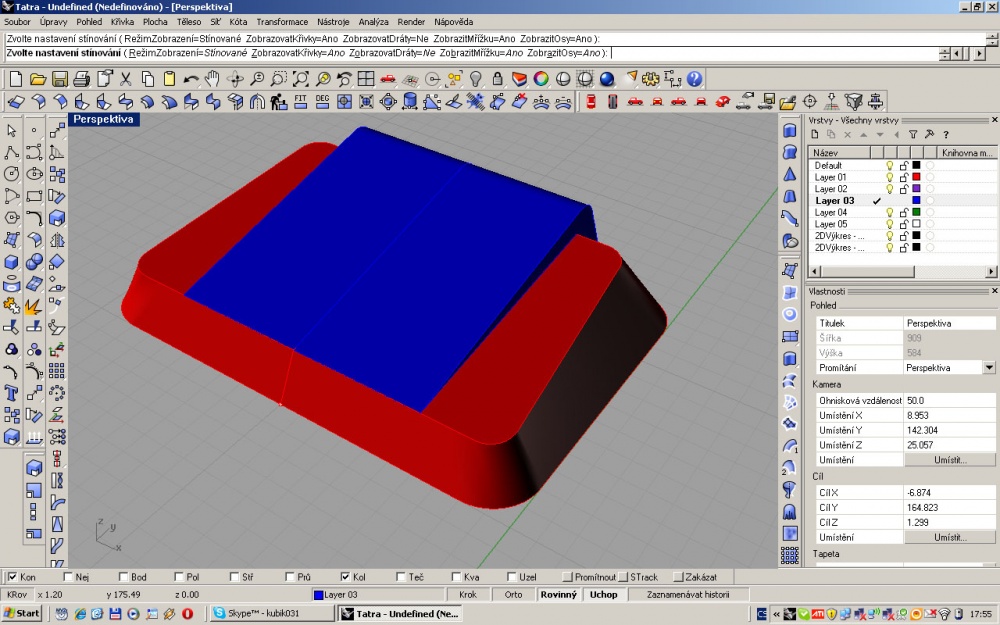
Task: Click the Save file icon
Action: (x=60, y=79)
